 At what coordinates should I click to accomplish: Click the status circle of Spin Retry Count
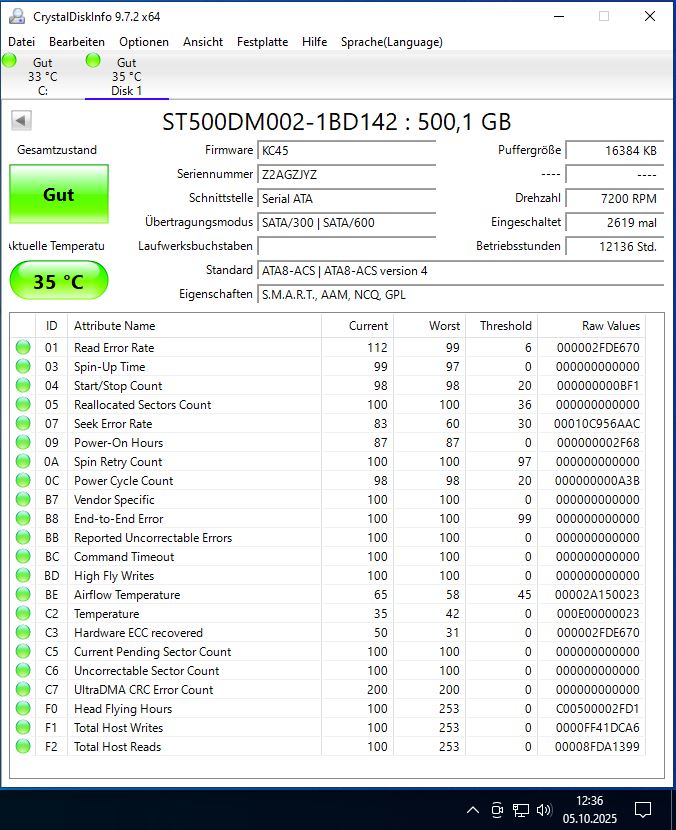click(23, 462)
